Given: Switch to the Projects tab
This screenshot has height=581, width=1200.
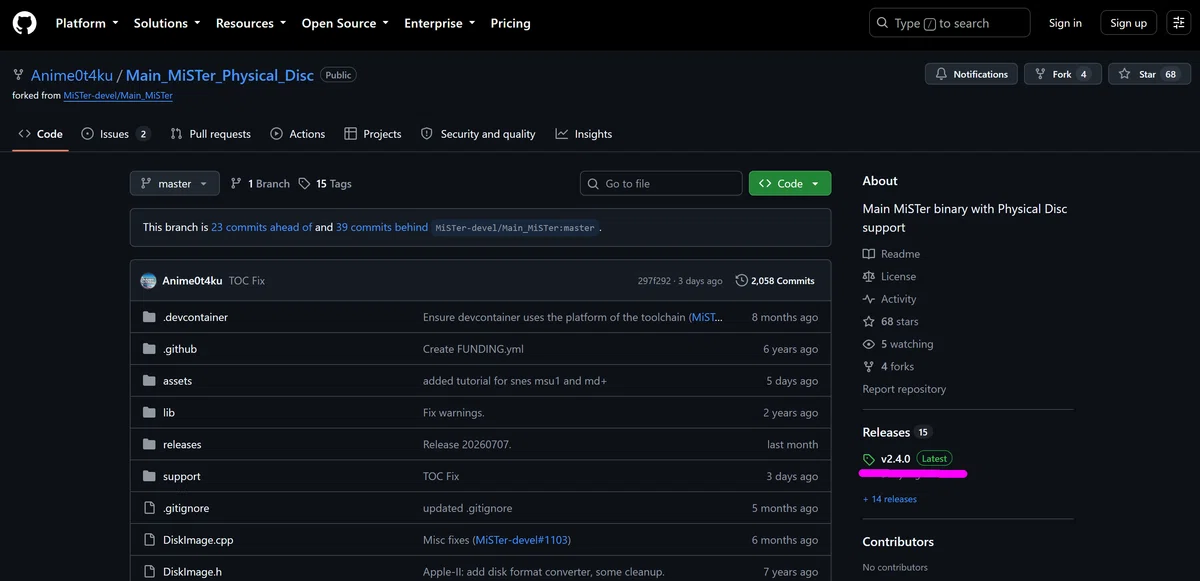Looking at the screenshot, I should coord(373,134).
